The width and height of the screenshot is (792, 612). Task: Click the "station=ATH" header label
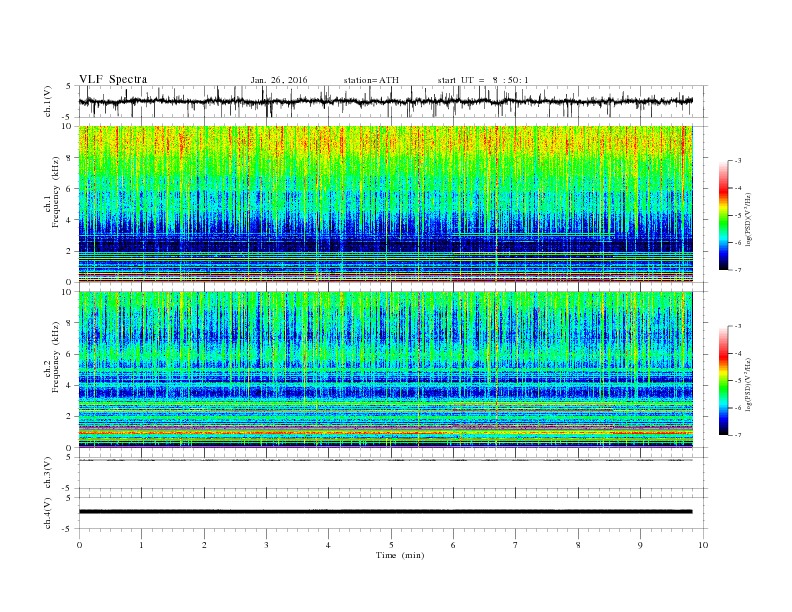371,80
